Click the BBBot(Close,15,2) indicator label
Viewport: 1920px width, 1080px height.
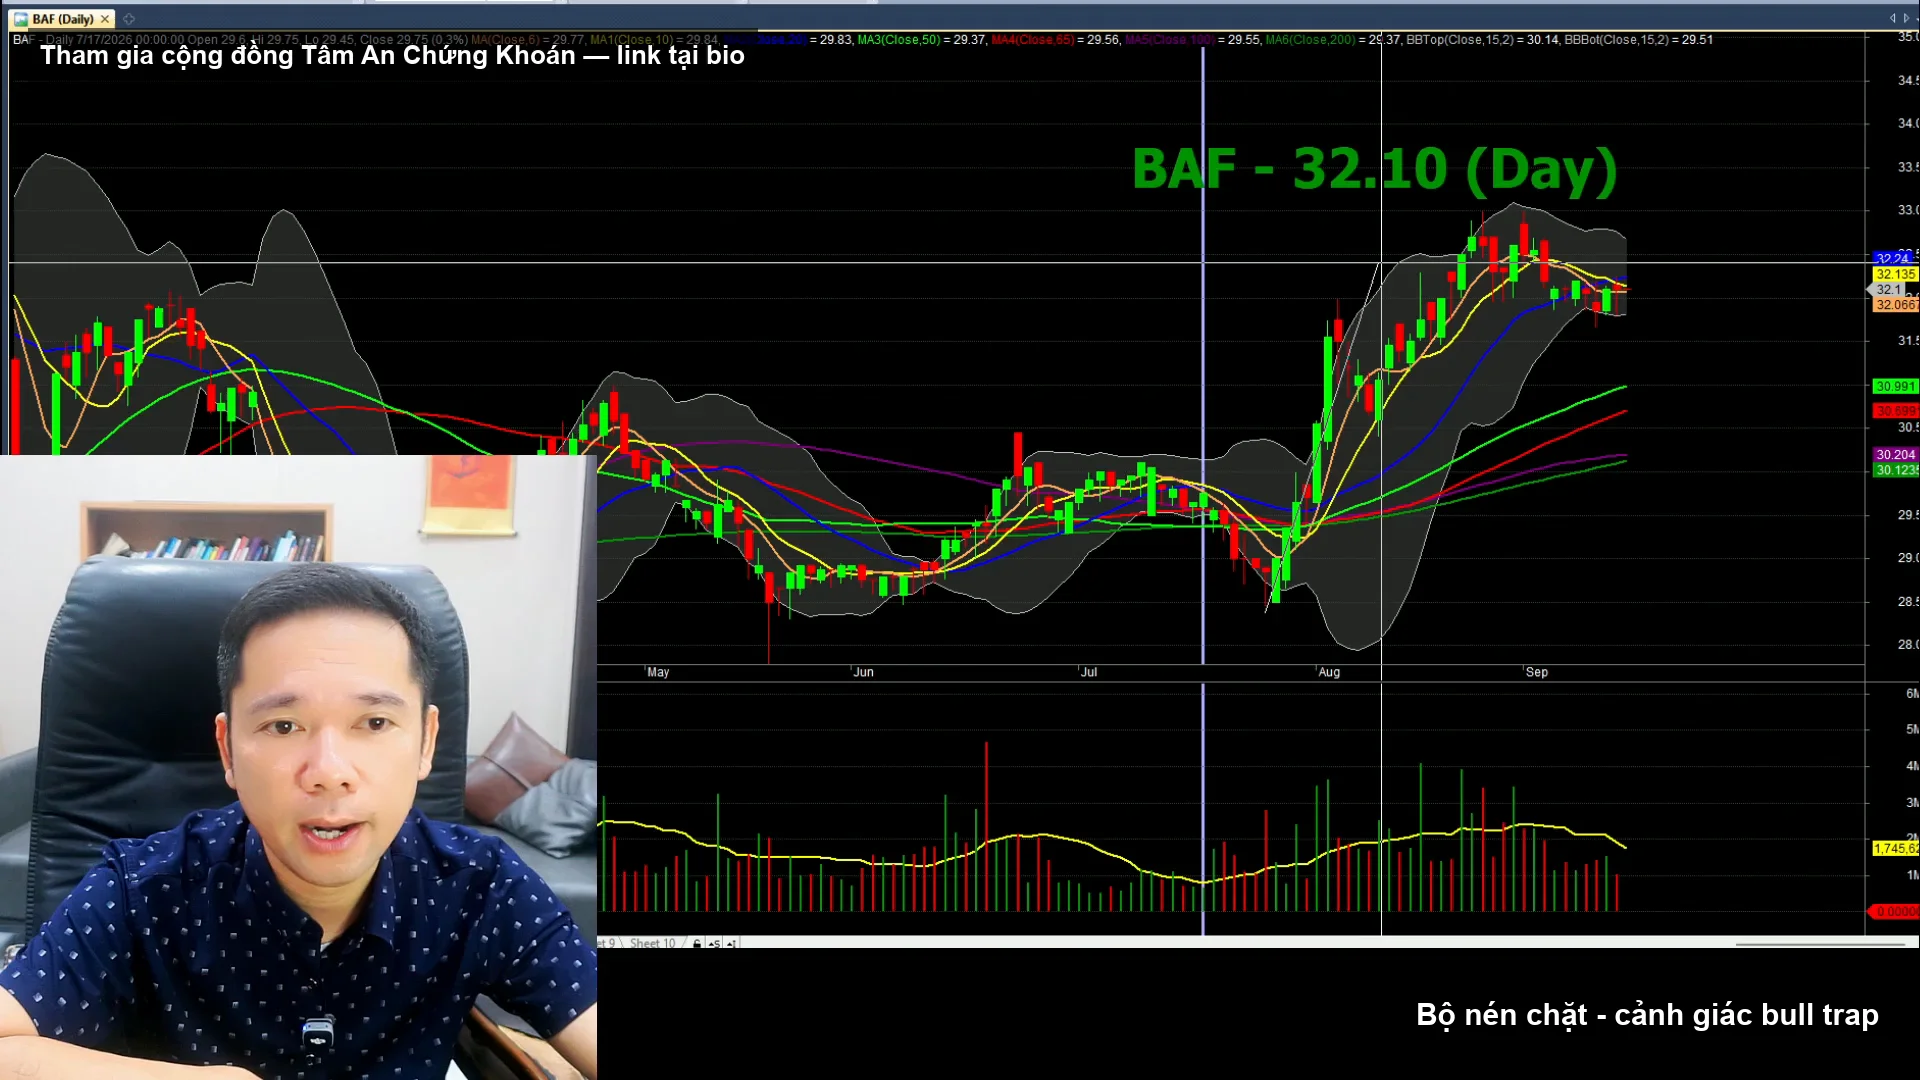pos(1616,40)
